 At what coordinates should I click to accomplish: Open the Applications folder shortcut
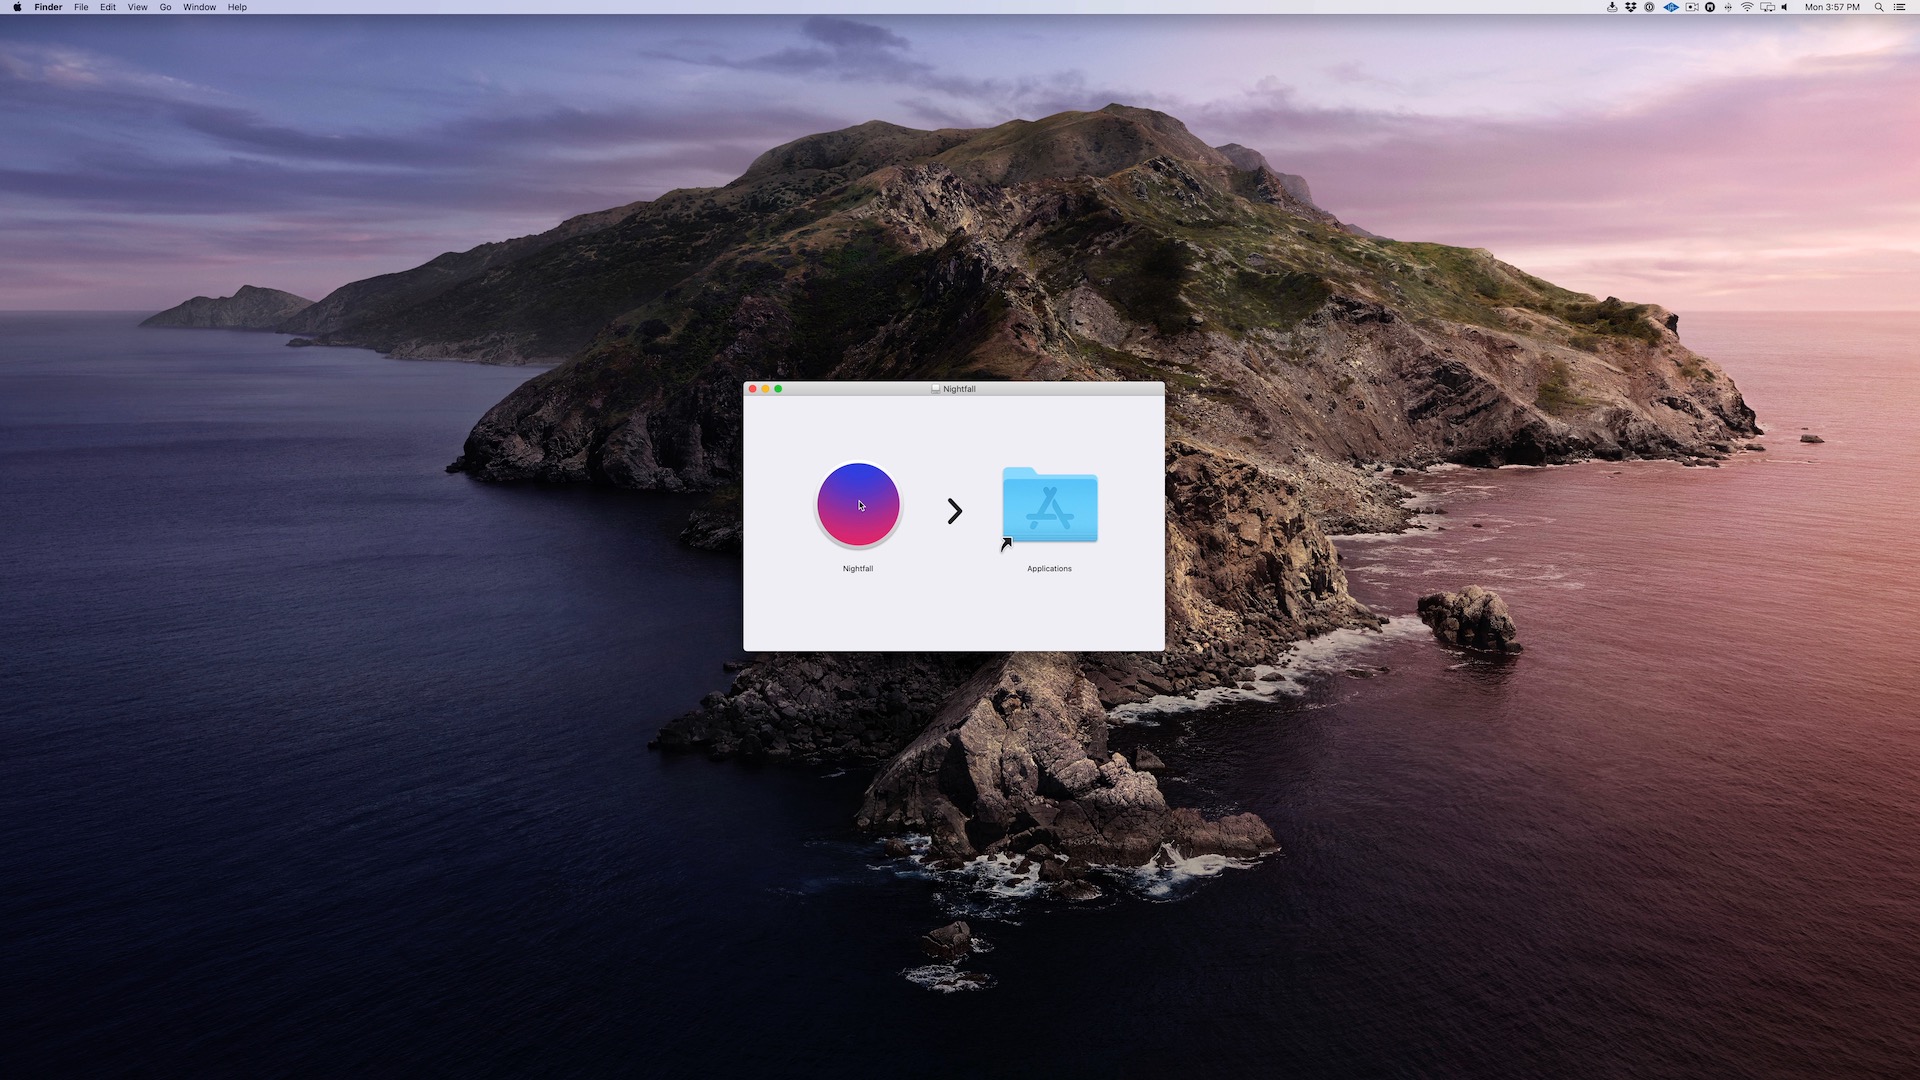[x=1049, y=507]
